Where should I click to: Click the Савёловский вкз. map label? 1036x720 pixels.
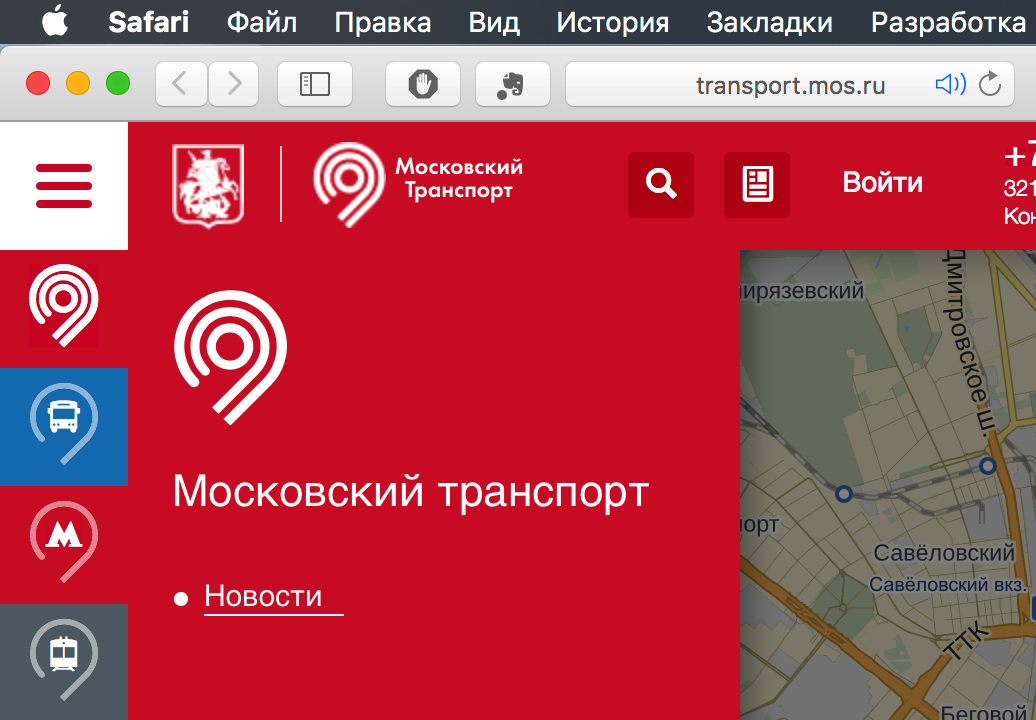[x=948, y=585]
